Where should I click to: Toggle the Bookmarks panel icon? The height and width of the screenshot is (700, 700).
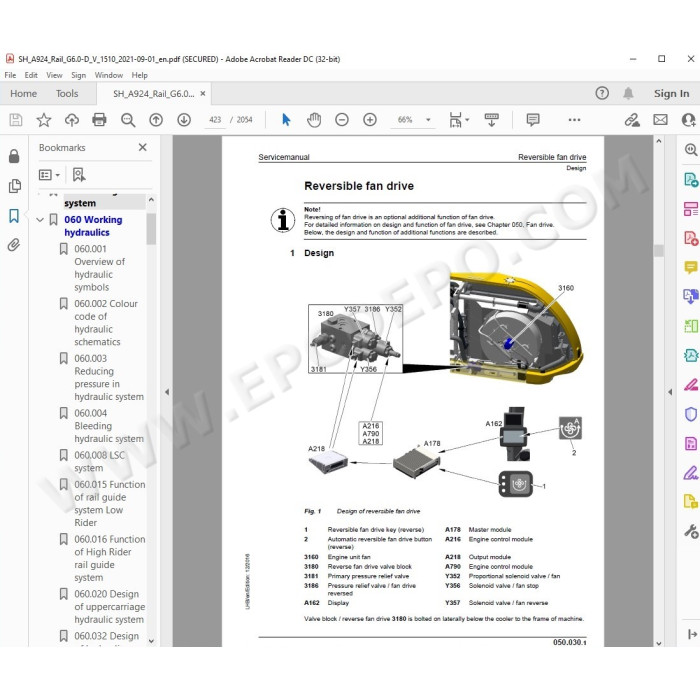tap(14, 216)
